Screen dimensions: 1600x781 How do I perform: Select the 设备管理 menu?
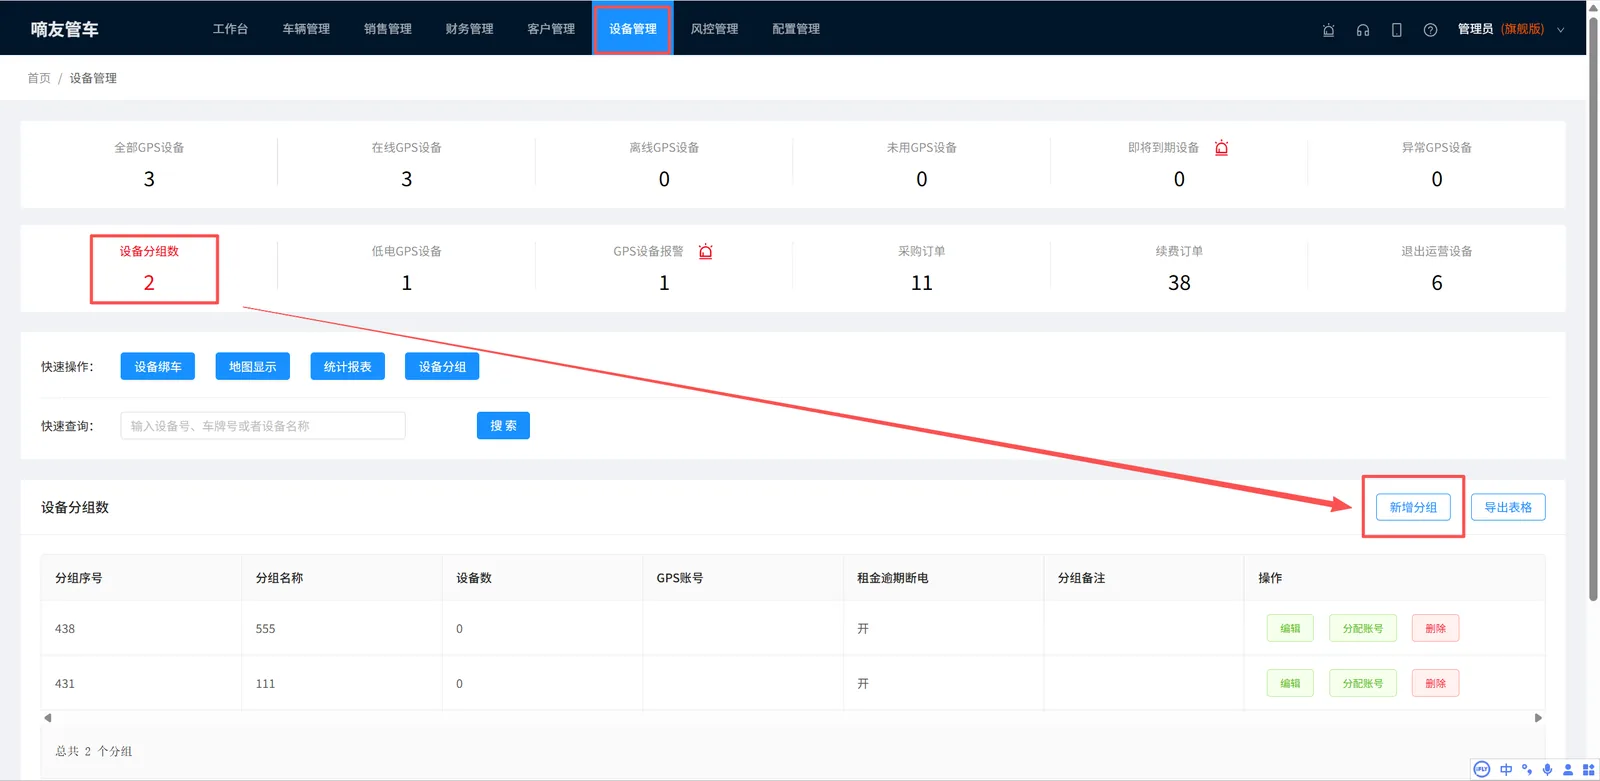coord(633,29)
